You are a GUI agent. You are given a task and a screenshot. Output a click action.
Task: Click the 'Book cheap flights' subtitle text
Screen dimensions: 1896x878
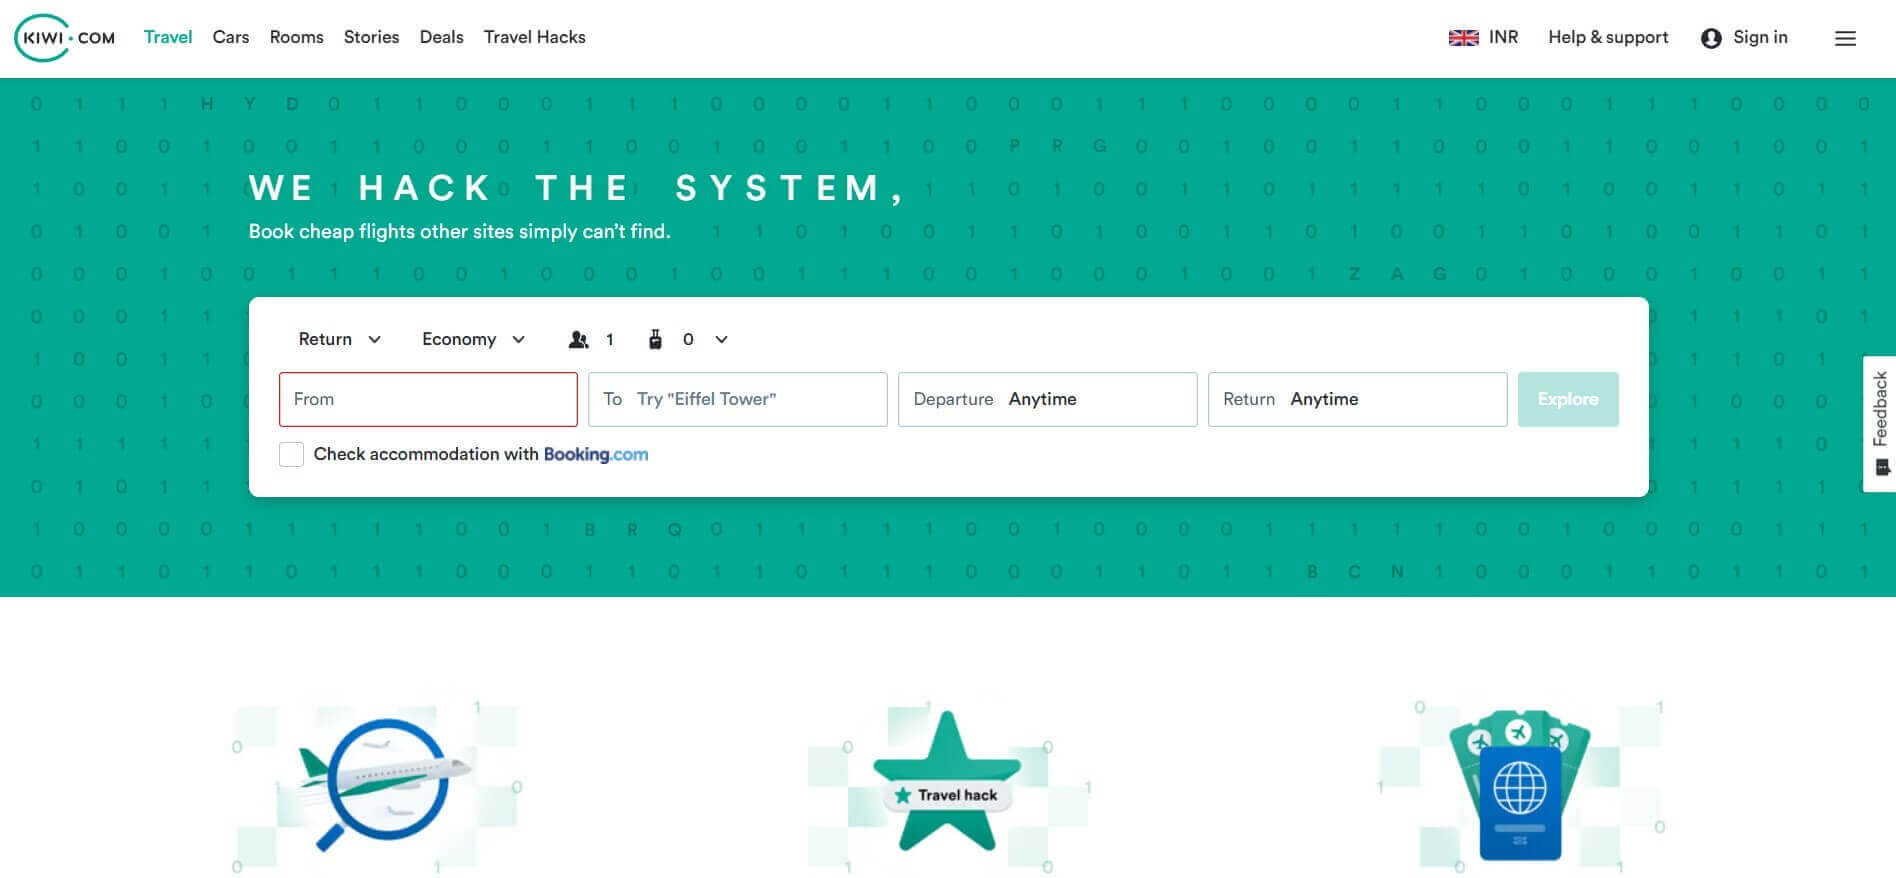click(x=459, y=232)
